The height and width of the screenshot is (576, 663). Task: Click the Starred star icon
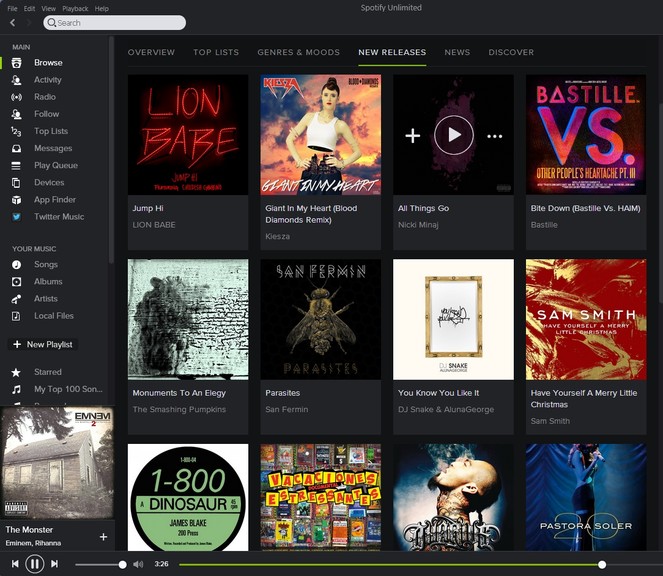click(x=16, y=372)
